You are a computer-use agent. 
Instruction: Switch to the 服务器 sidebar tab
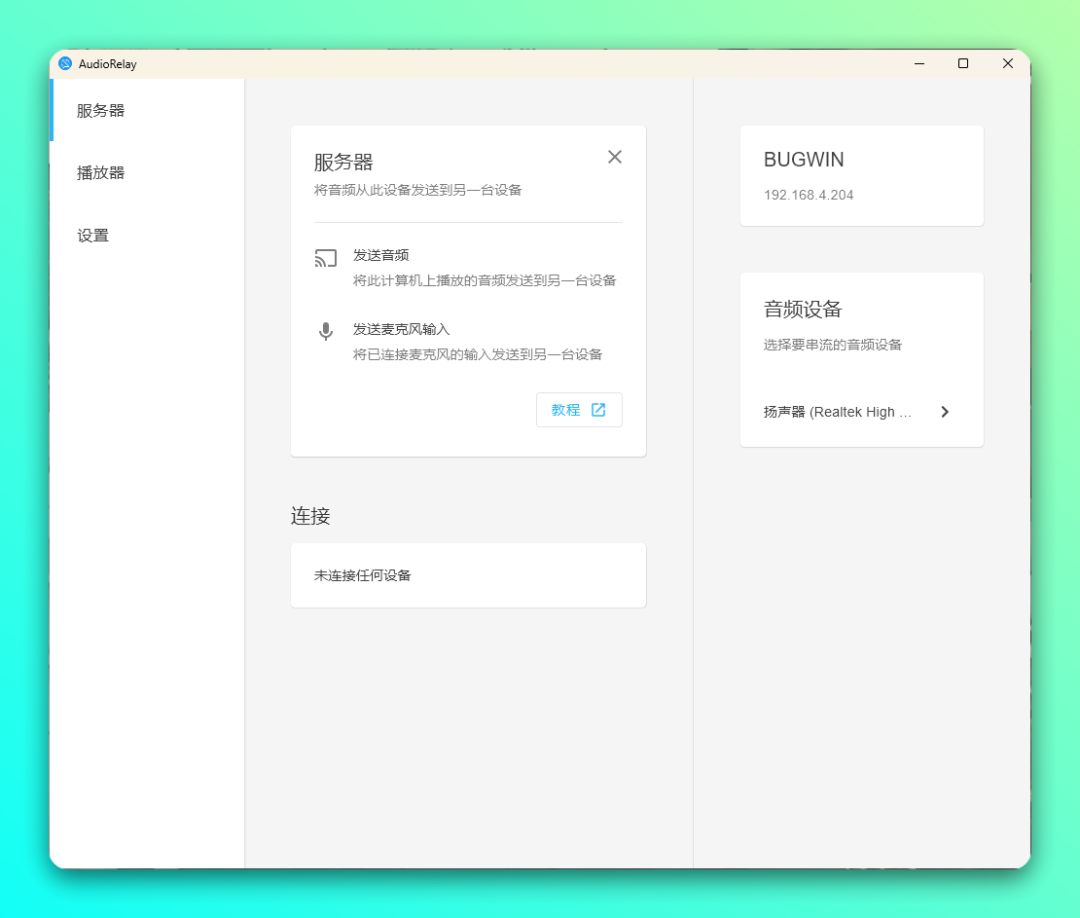tap(101, 111)
